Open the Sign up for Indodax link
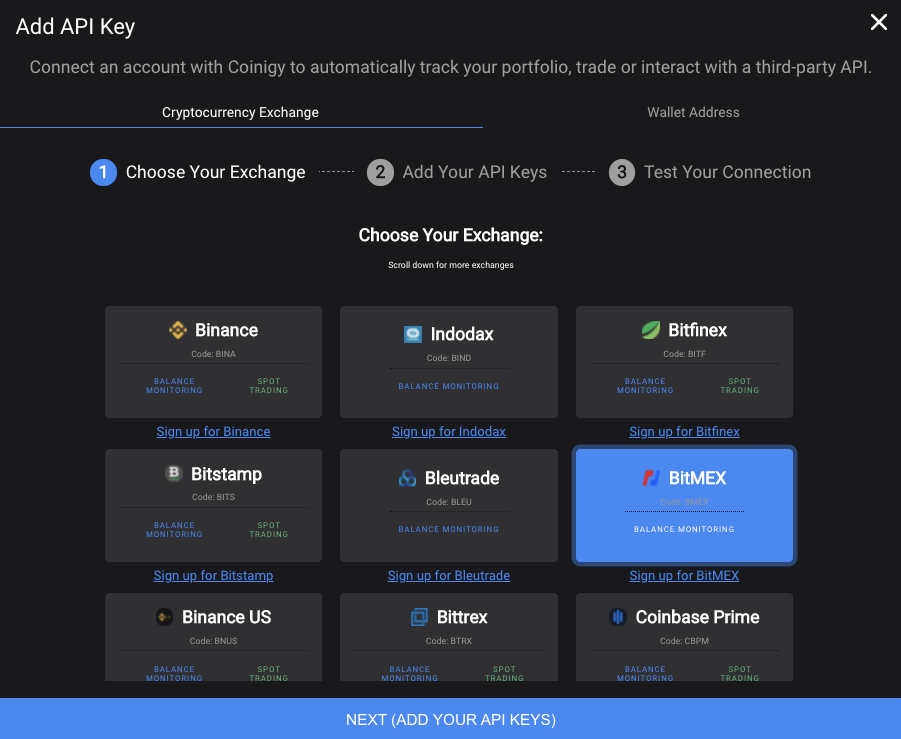 pyautogui.click(x=449, y=432)
